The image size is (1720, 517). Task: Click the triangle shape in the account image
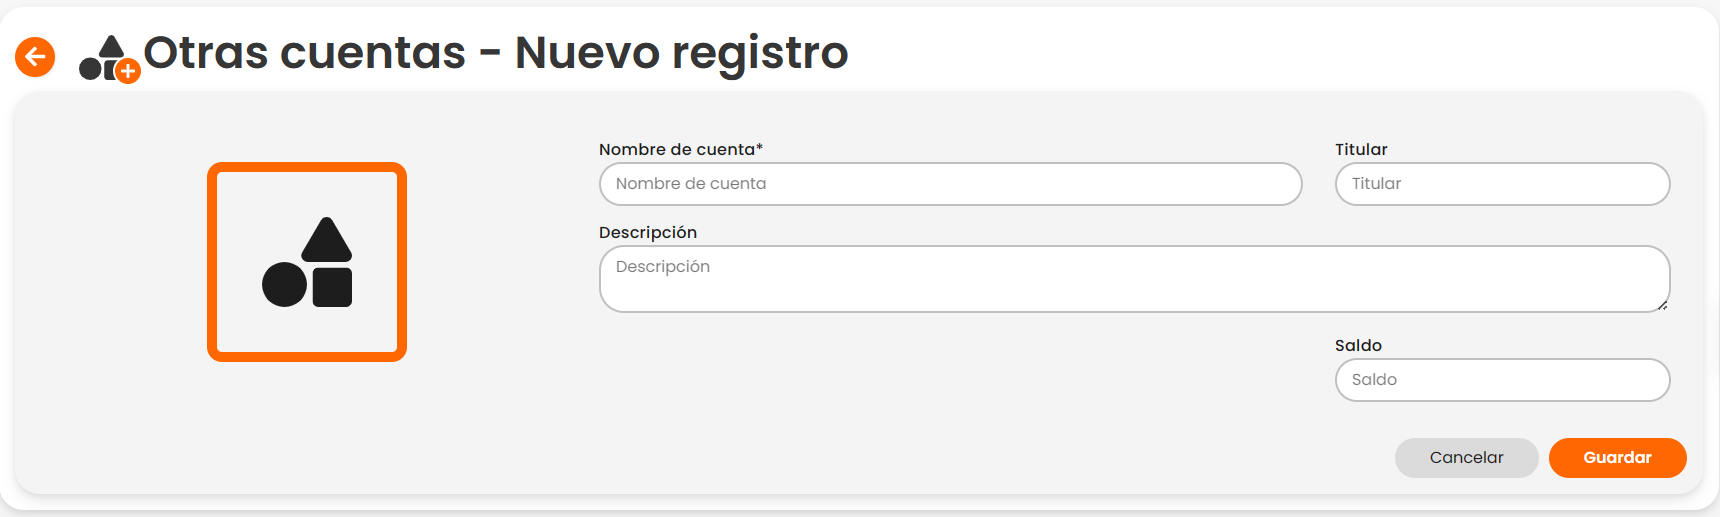tap(327, 240)
